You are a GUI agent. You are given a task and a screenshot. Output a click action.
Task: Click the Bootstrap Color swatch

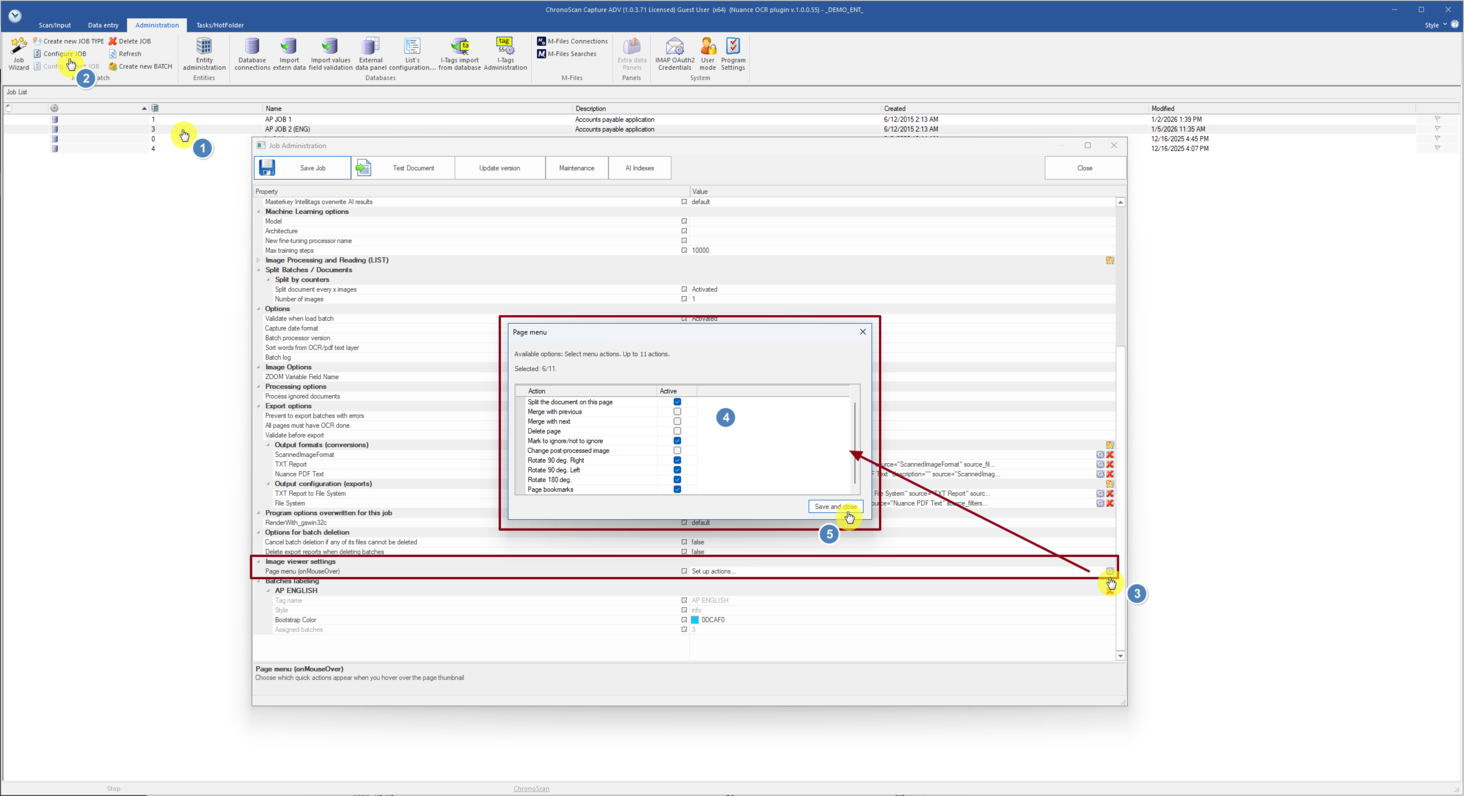(695, 620)
